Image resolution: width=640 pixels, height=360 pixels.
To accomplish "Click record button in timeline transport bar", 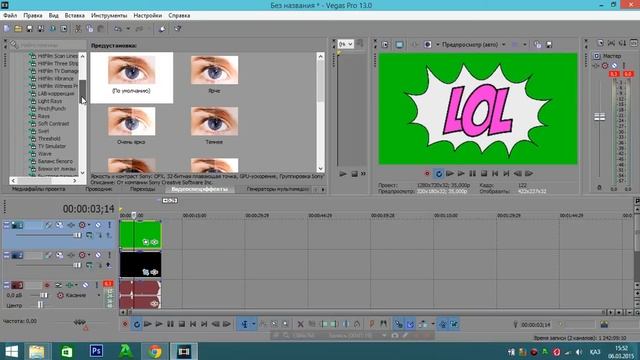I will [125, 324].
